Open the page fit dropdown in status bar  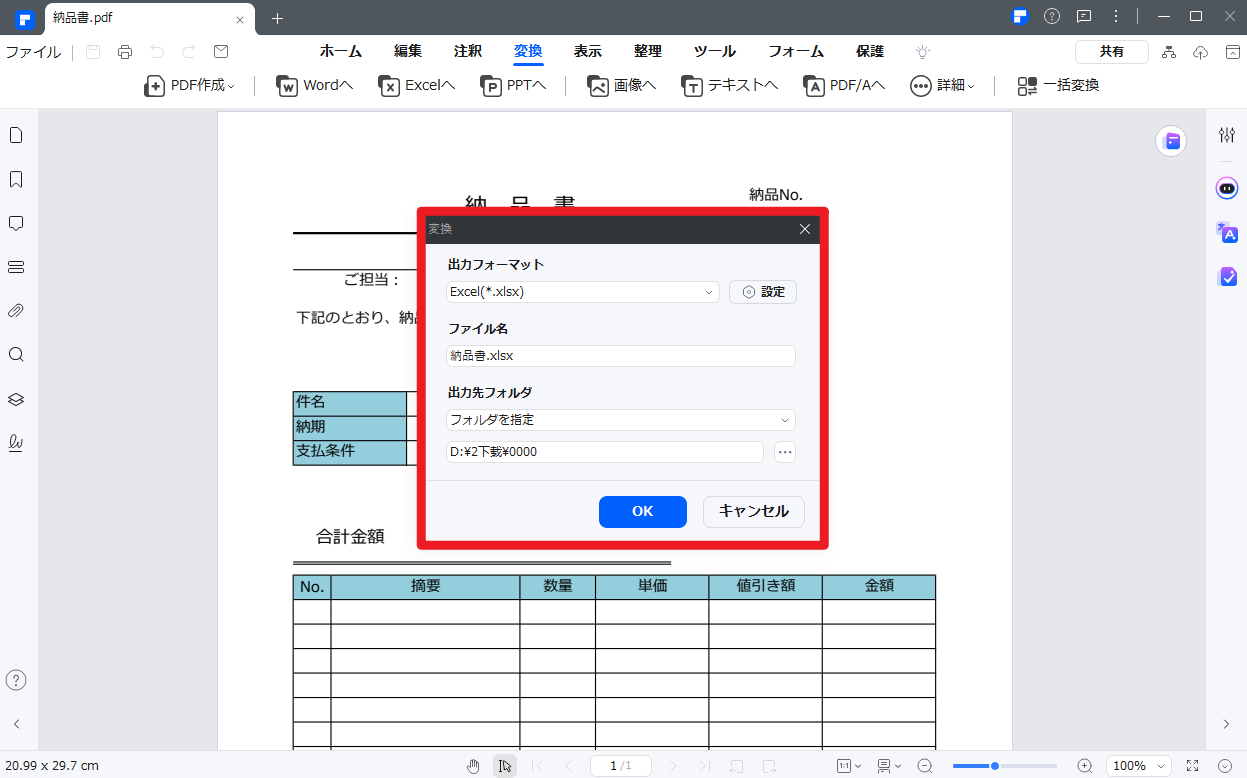pos(849,766)
